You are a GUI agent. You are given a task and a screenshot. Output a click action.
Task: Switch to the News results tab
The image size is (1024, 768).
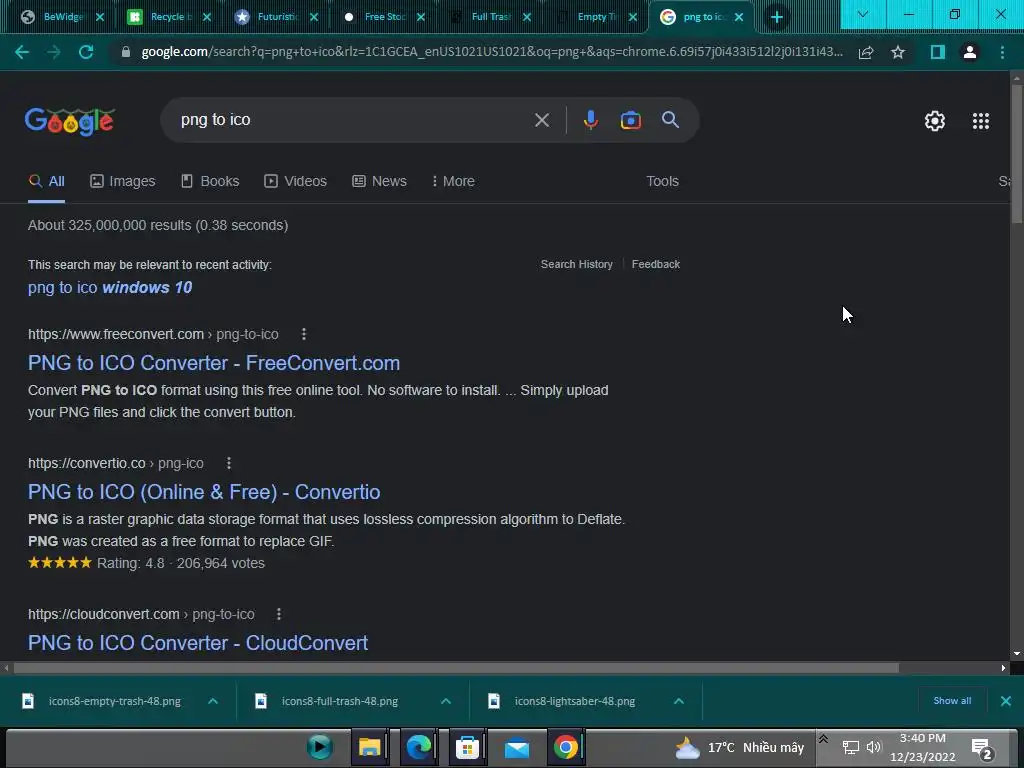(x=379, y=182)
